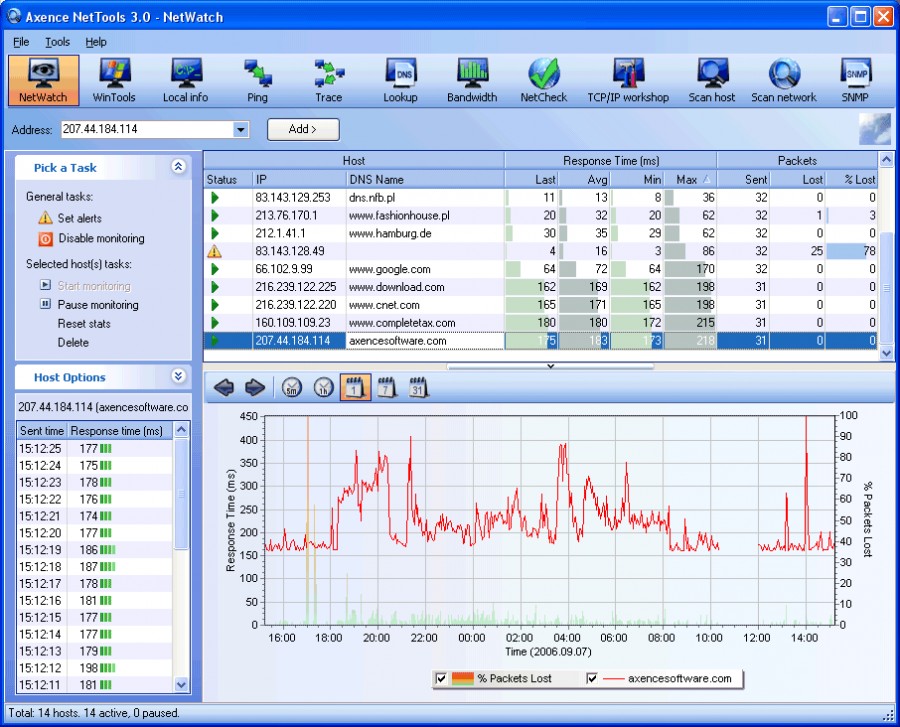
Task: Expand the Host Options panel
Action: point(179,377)
